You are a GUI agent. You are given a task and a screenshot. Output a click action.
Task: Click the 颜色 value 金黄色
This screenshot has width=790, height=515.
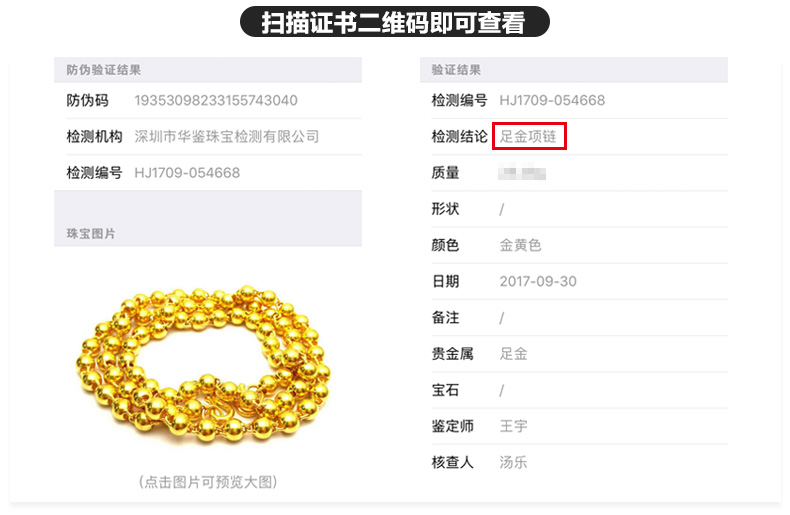click(x=520, y=245)
